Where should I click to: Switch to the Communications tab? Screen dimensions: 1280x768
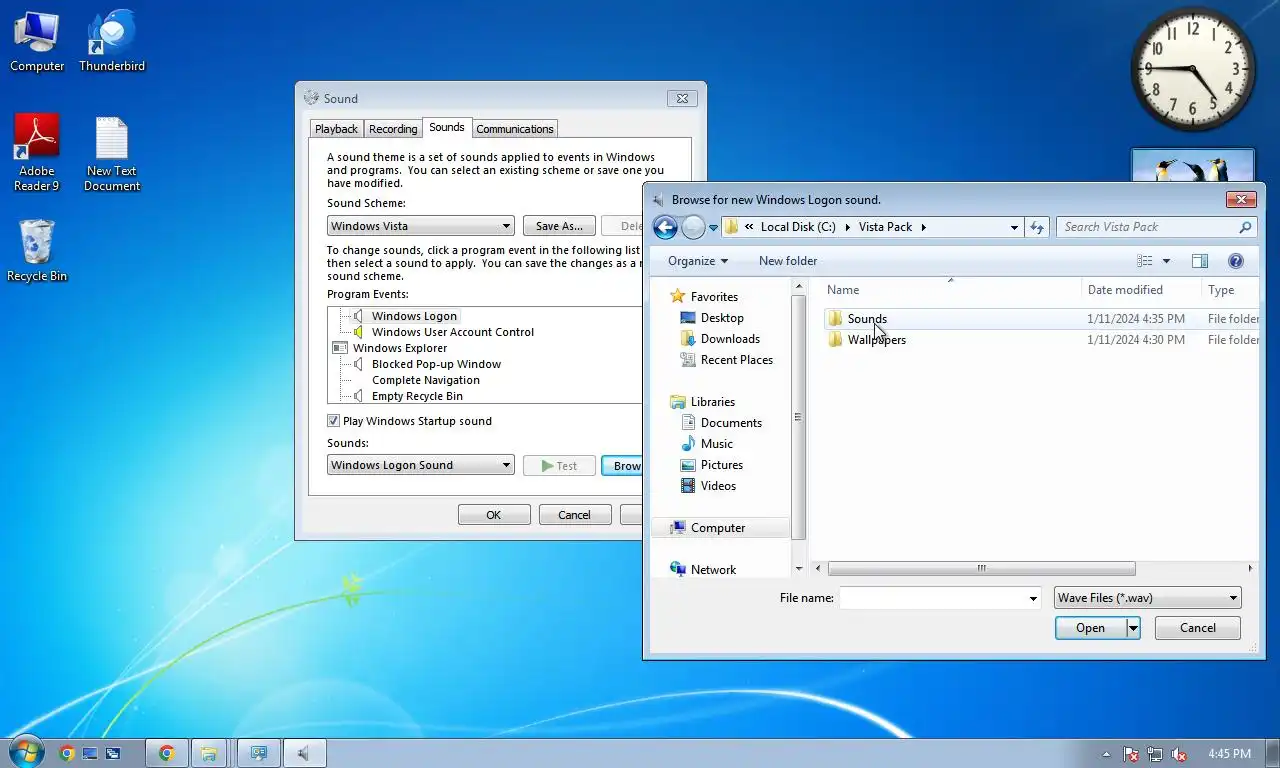tap(514, 129)
